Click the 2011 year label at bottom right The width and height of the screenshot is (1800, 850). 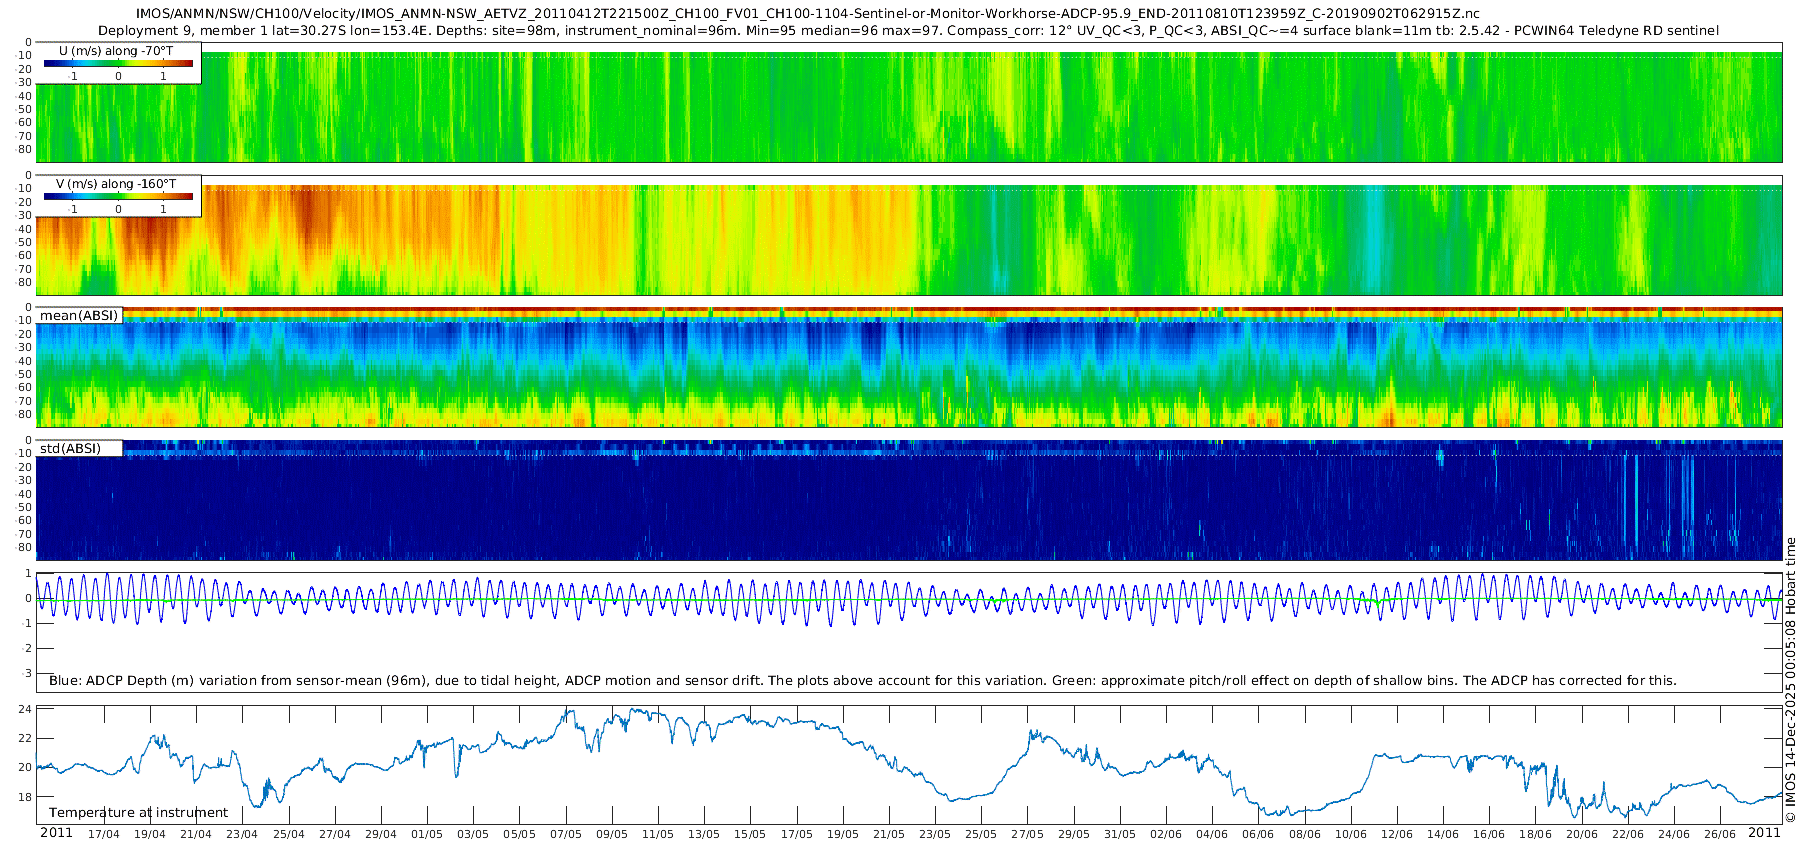[x=1764, y=833]
